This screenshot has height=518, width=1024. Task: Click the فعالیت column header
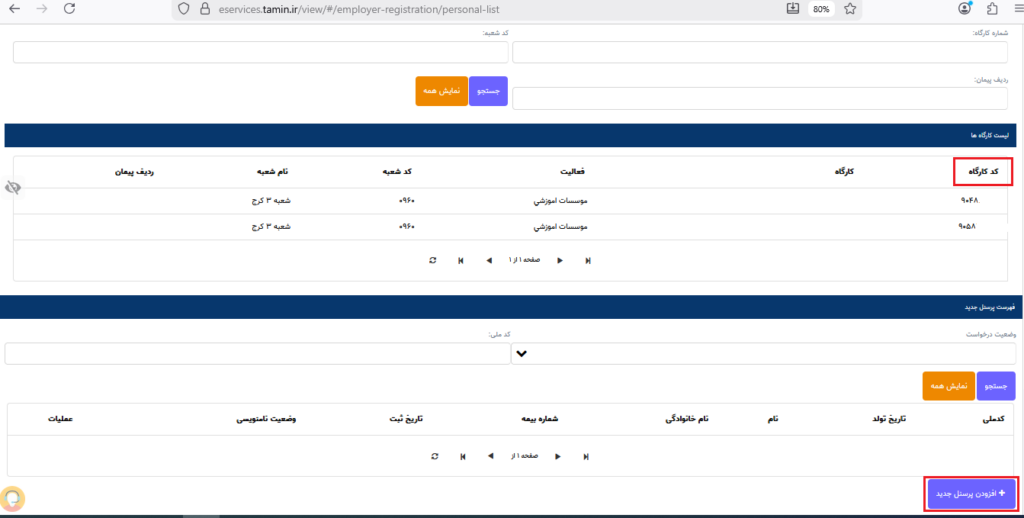[572, 172]
